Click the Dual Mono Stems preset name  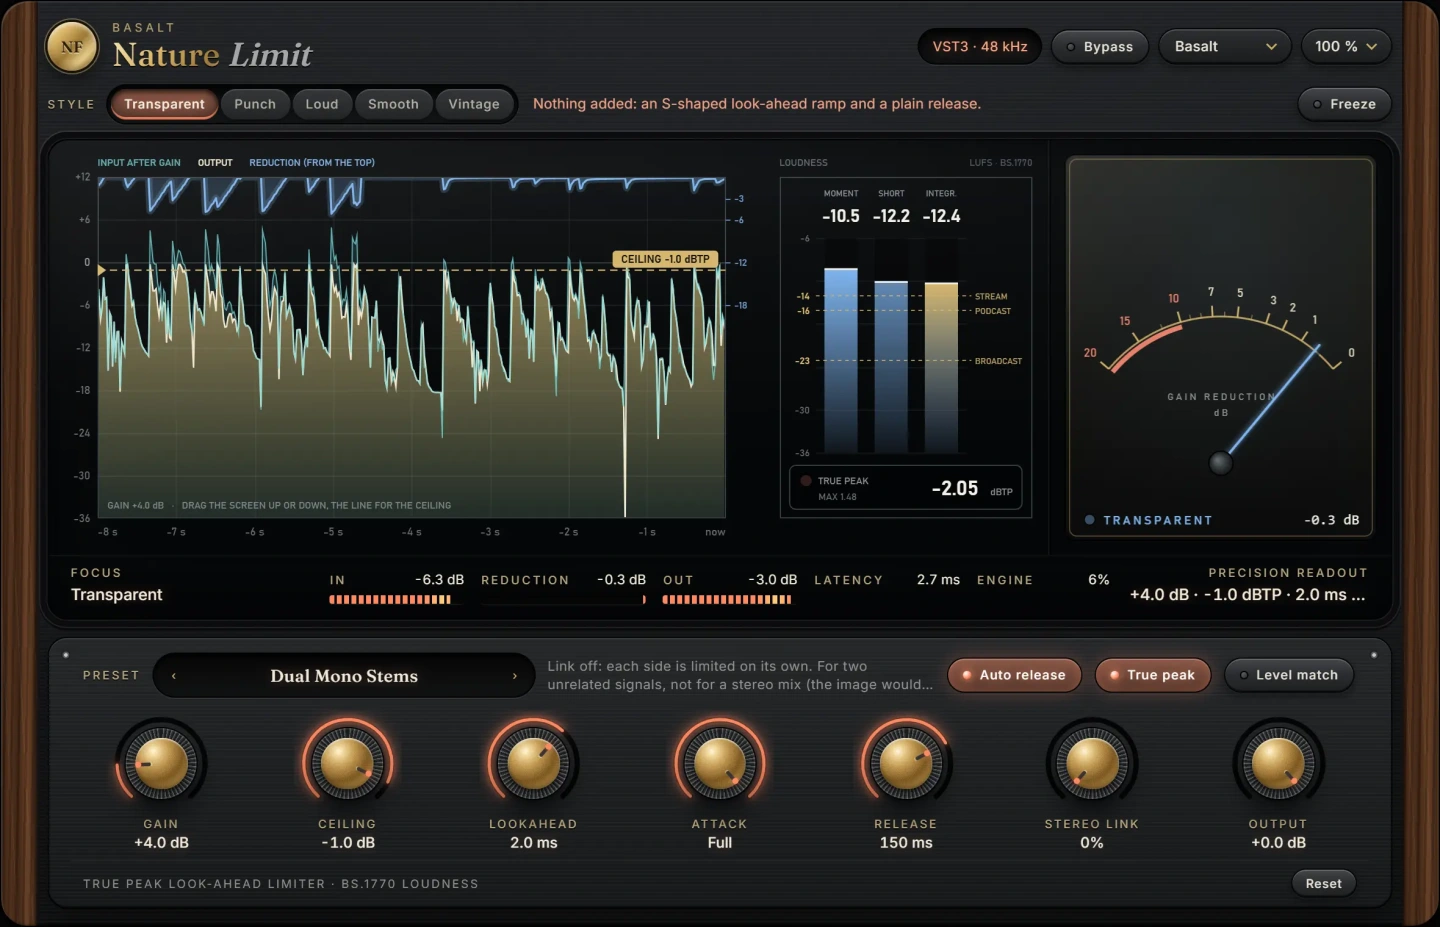coord(344,676)
